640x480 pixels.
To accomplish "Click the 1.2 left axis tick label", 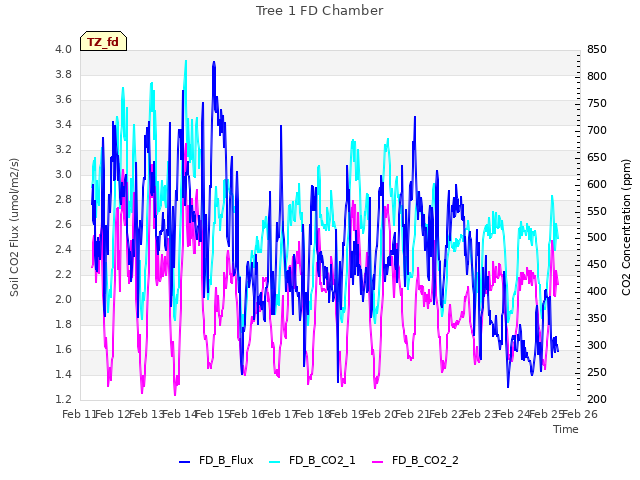I will [63, 399].
